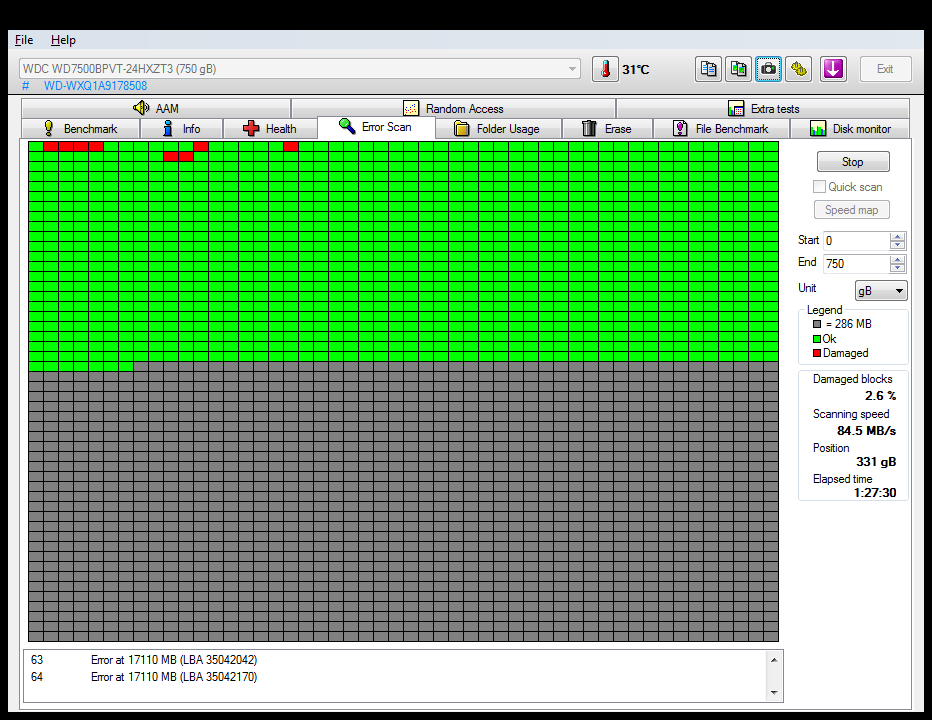Viewport: 932px width, 720px height.
Task: Switch to the Benchmark tab
Action: 80,129
